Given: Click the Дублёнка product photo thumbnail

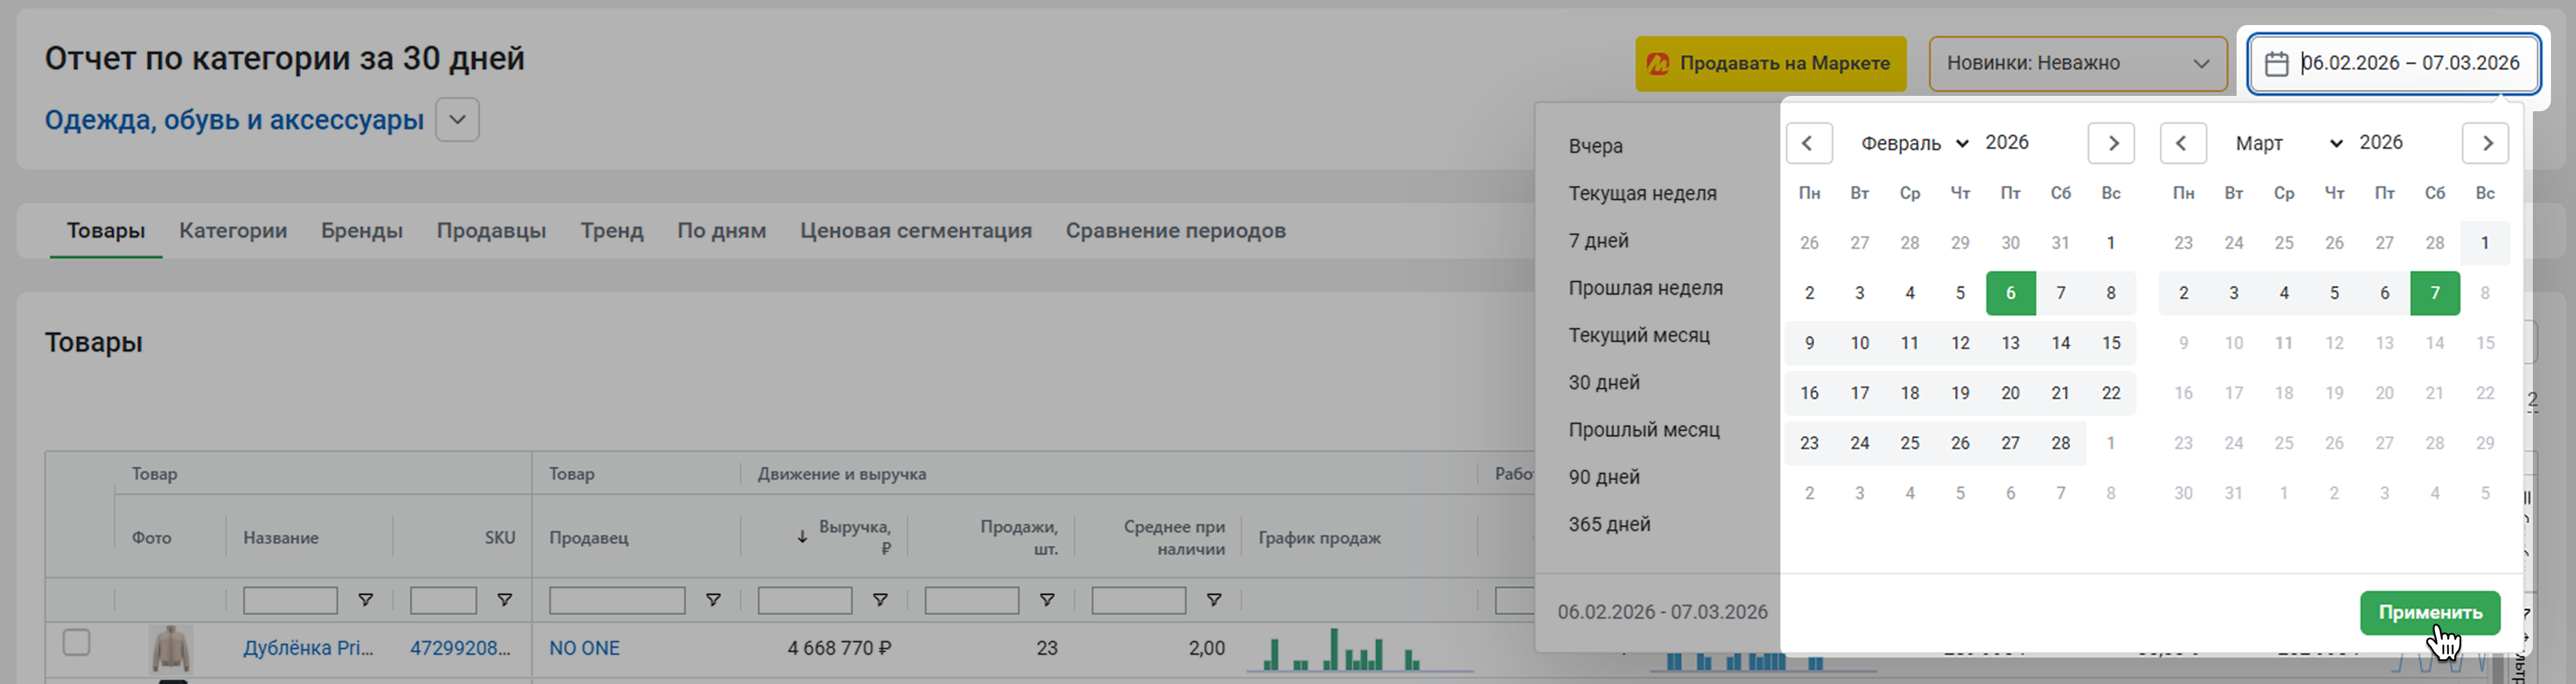Looking at the screenshot, I should click(171, 648).
